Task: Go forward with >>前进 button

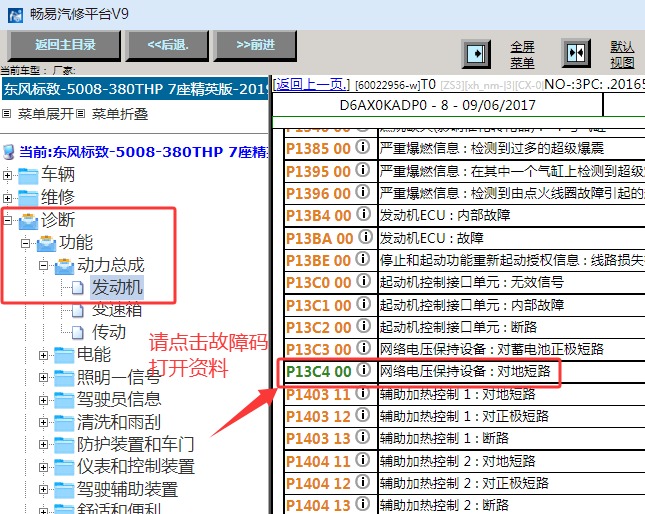Action: click(255, 45)
